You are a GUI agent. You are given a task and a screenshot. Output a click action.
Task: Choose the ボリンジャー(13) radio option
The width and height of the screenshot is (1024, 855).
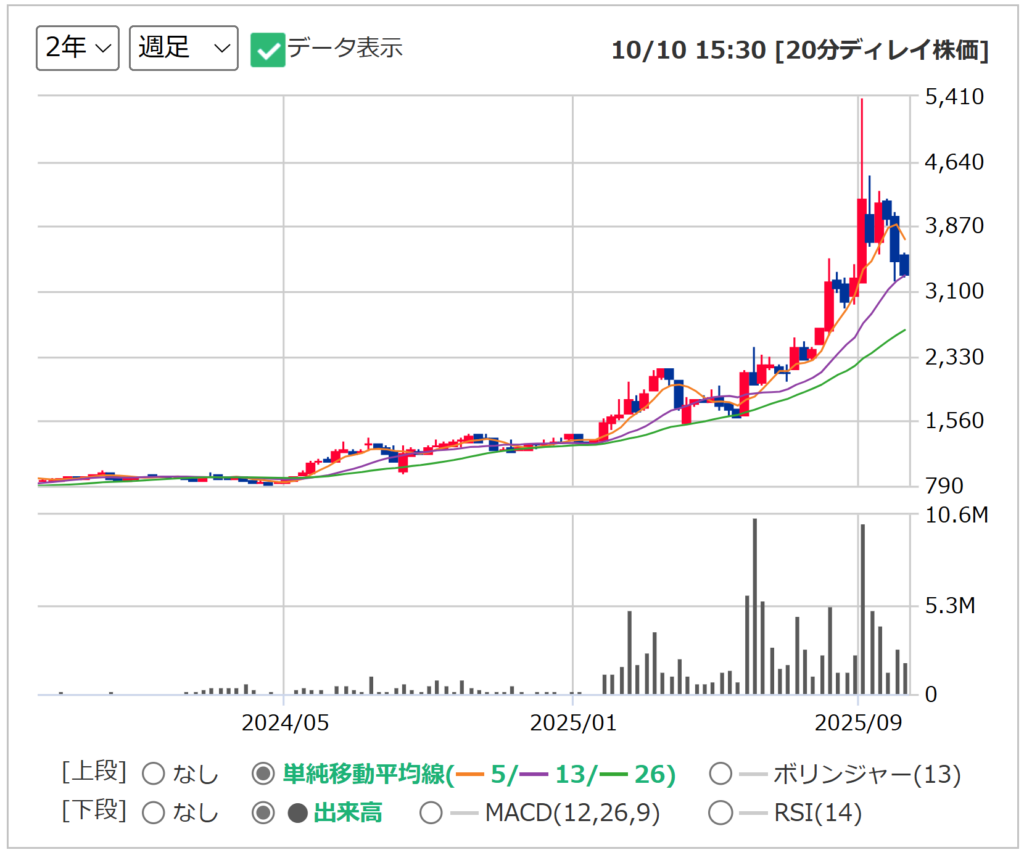click(x=720, y=773)
